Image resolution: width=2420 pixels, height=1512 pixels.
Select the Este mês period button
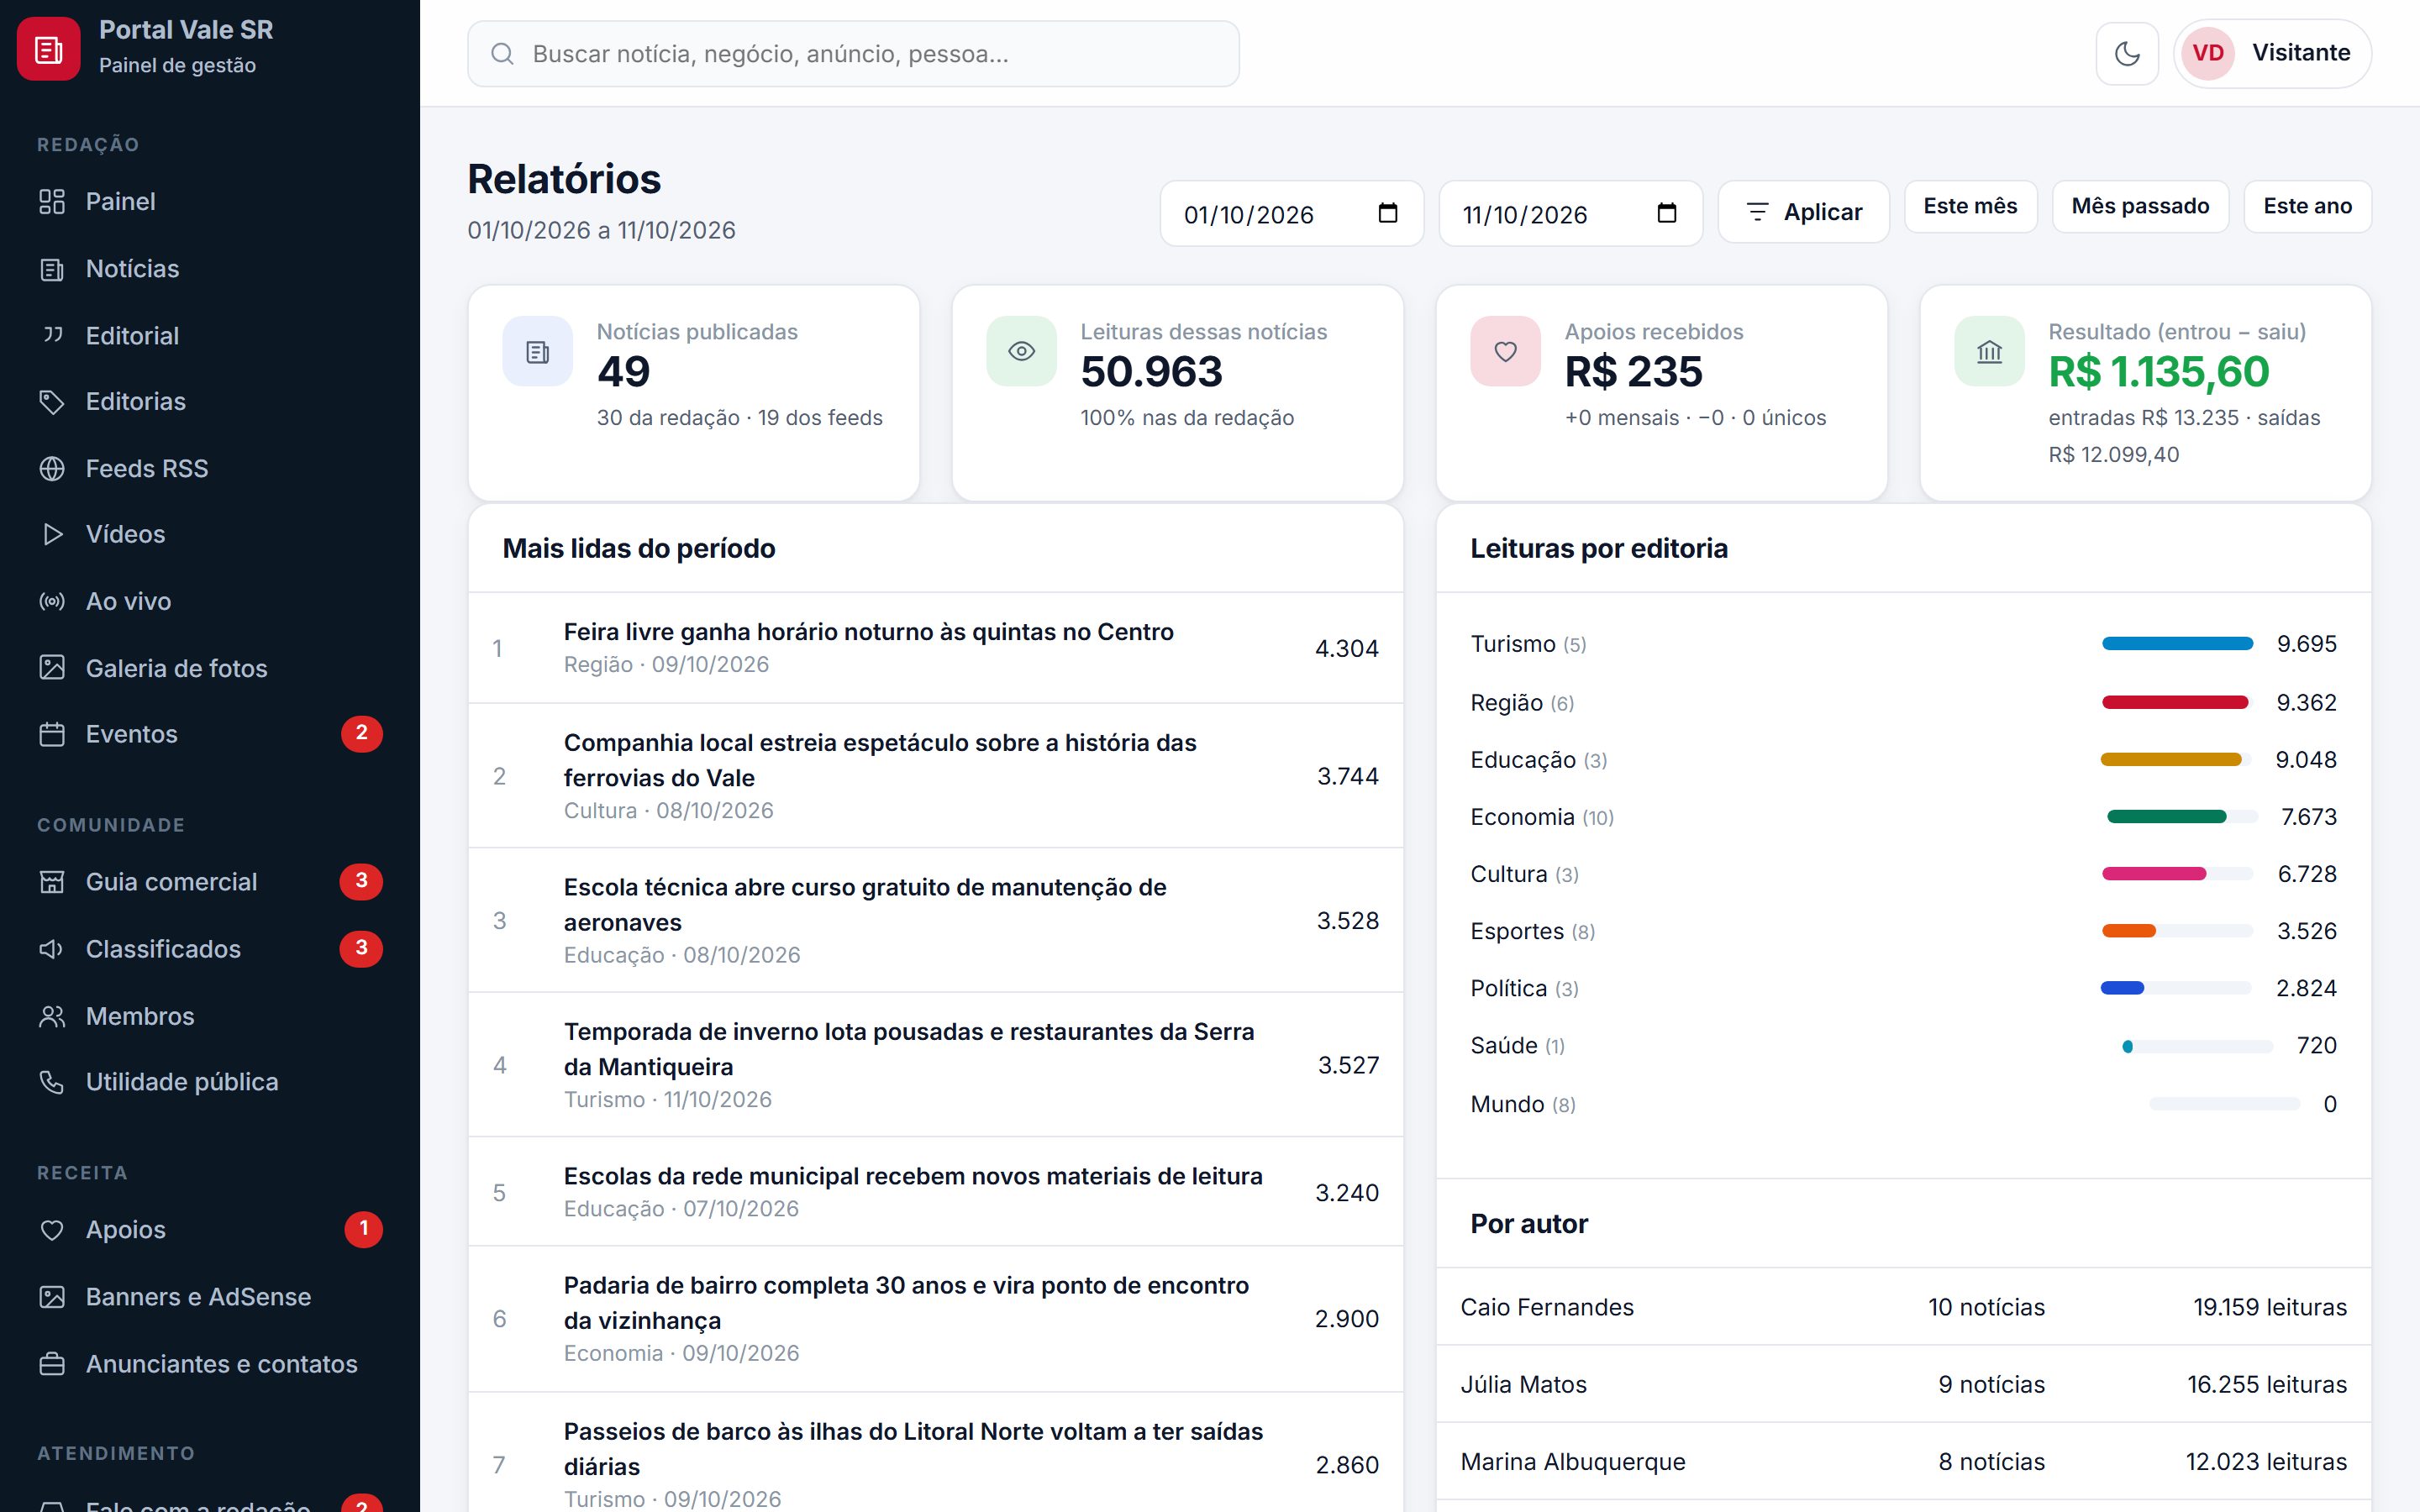[1970, 206]
